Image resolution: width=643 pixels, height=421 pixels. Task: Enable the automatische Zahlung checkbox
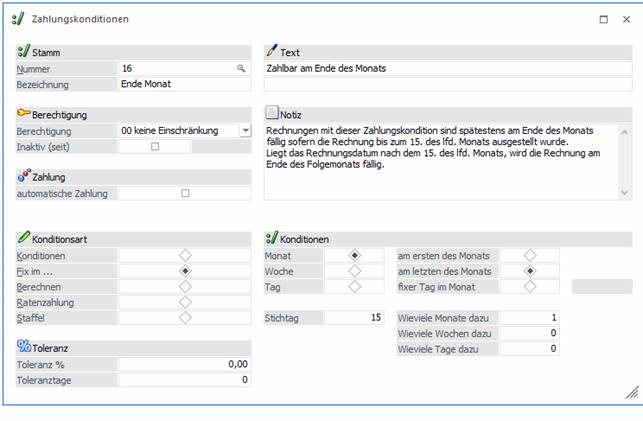[185, 193]
